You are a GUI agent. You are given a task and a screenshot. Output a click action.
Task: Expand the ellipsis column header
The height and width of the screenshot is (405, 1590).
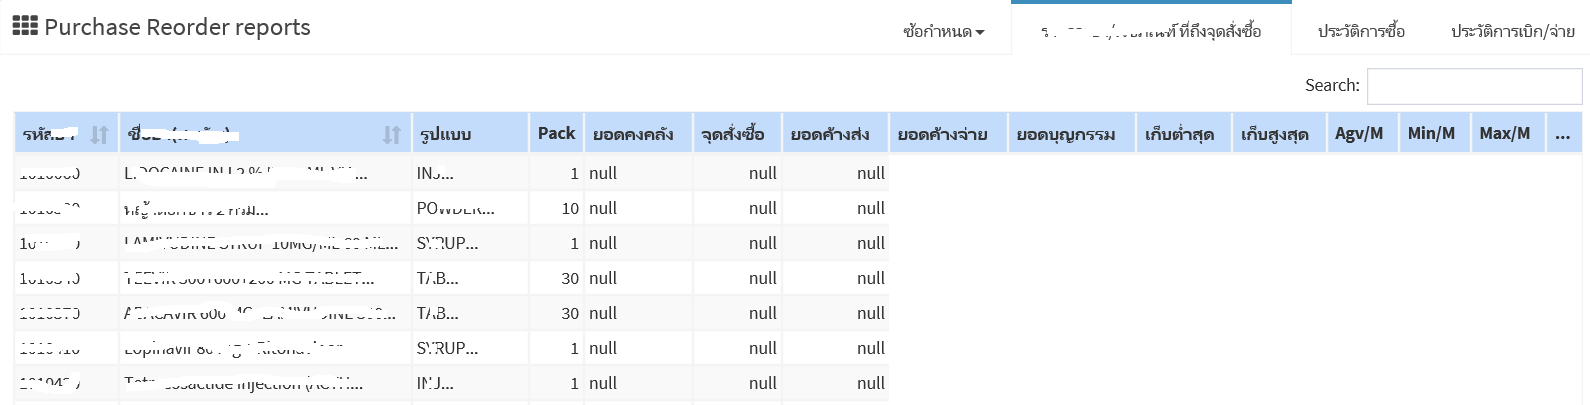click(x=1563, y=133)
